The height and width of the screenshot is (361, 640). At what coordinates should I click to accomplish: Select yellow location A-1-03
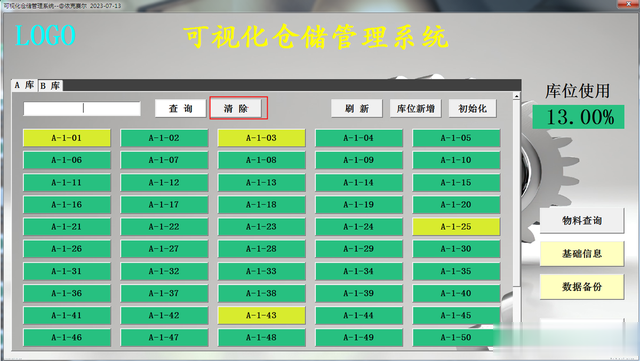[261, 138]
